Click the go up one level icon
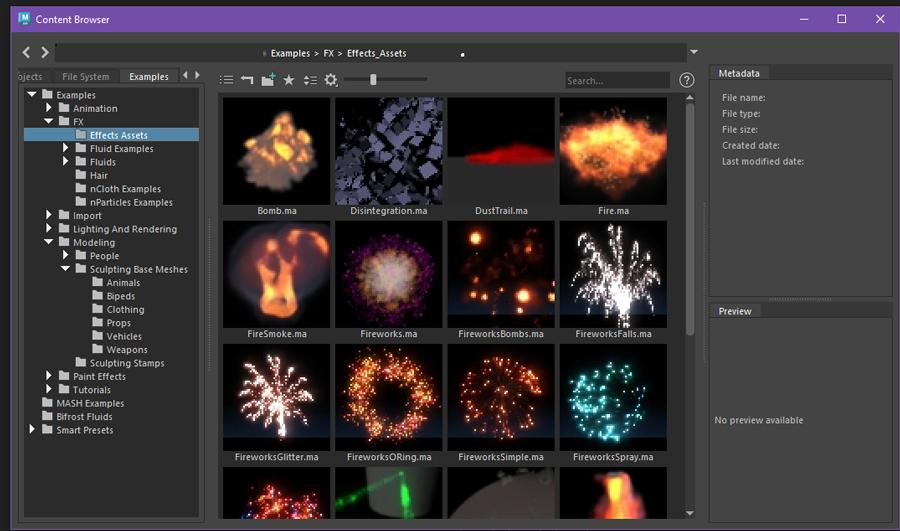Viewport: 900px width, 531px height. click(x=247, y=80)
